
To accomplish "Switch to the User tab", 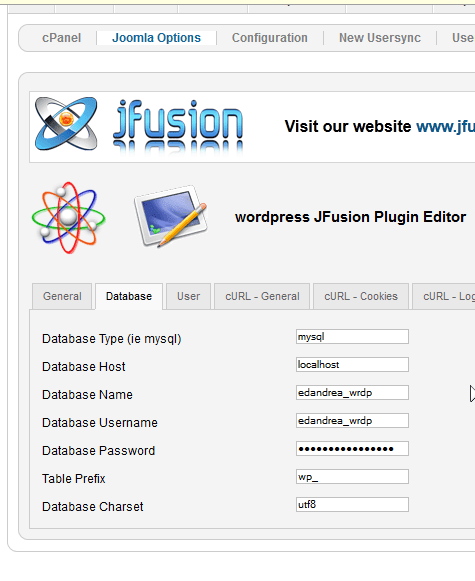I will [188, 296].
